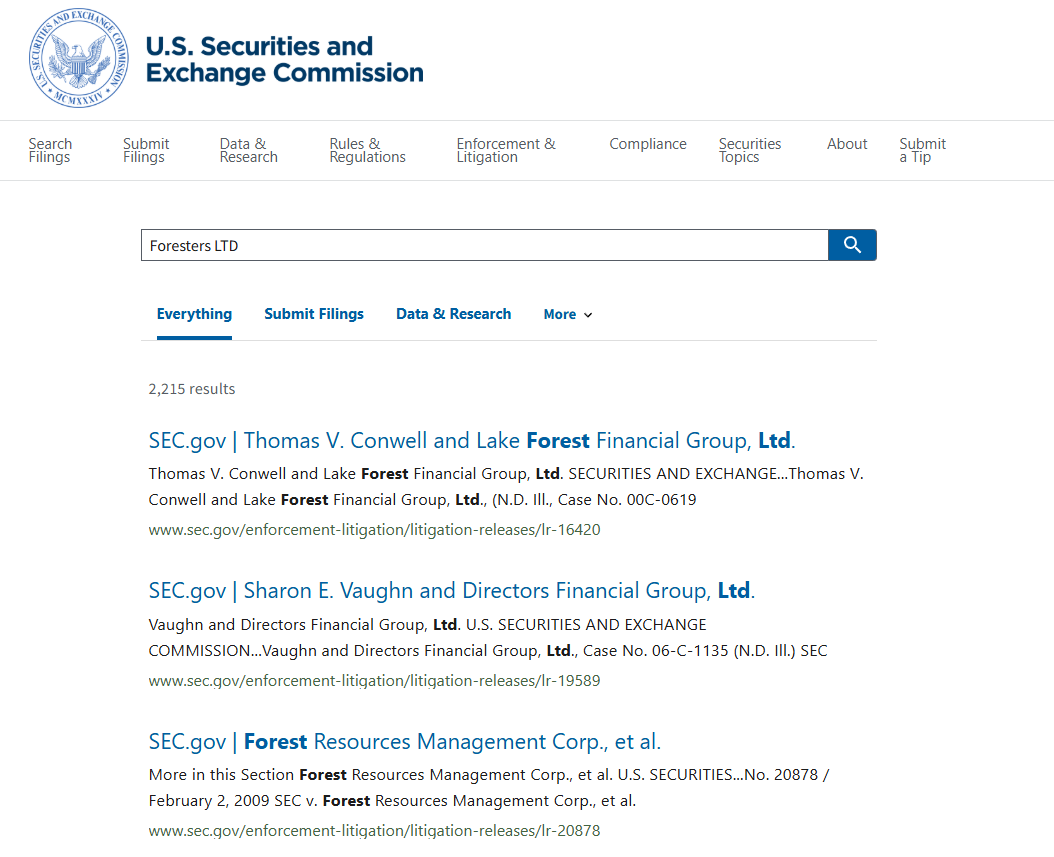
Task: Click the magnifying glass search button
Action: pyautogui.click(x=852, y=245)
